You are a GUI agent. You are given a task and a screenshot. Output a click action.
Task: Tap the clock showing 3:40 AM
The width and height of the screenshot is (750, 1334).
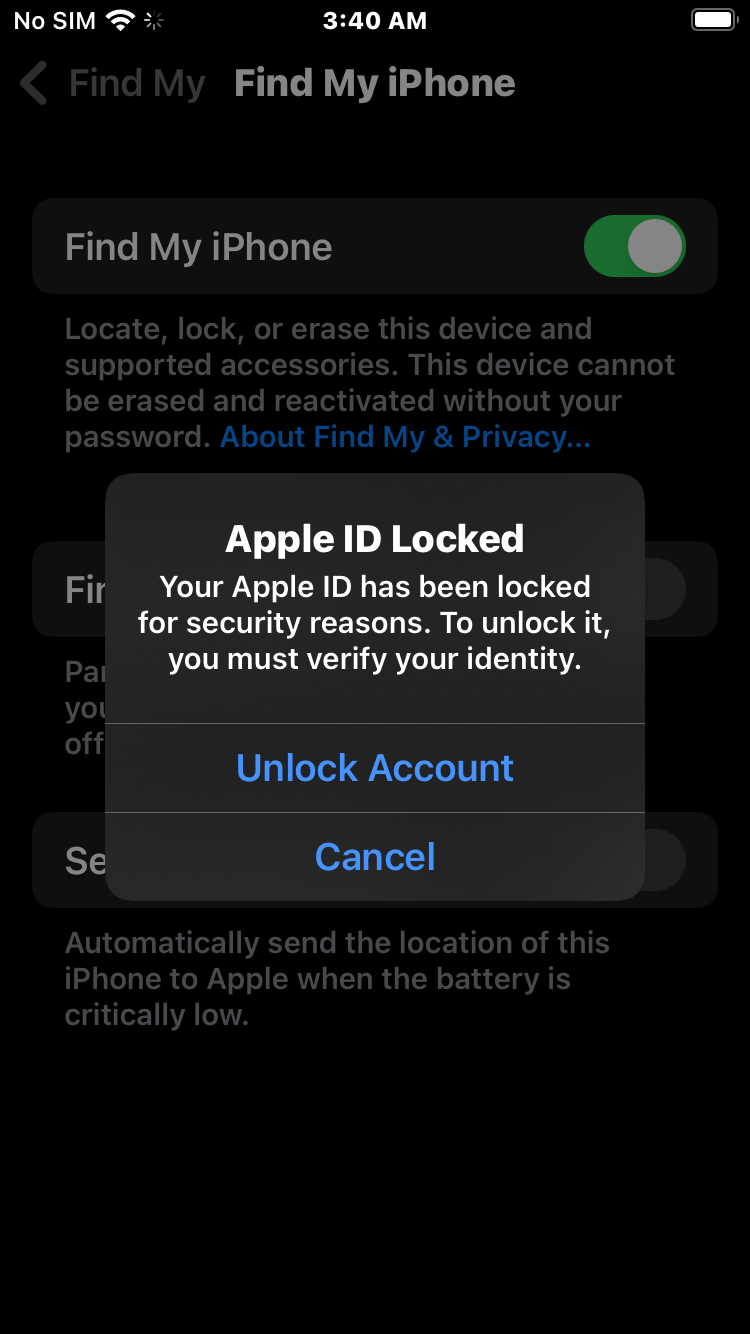point(375,20)
